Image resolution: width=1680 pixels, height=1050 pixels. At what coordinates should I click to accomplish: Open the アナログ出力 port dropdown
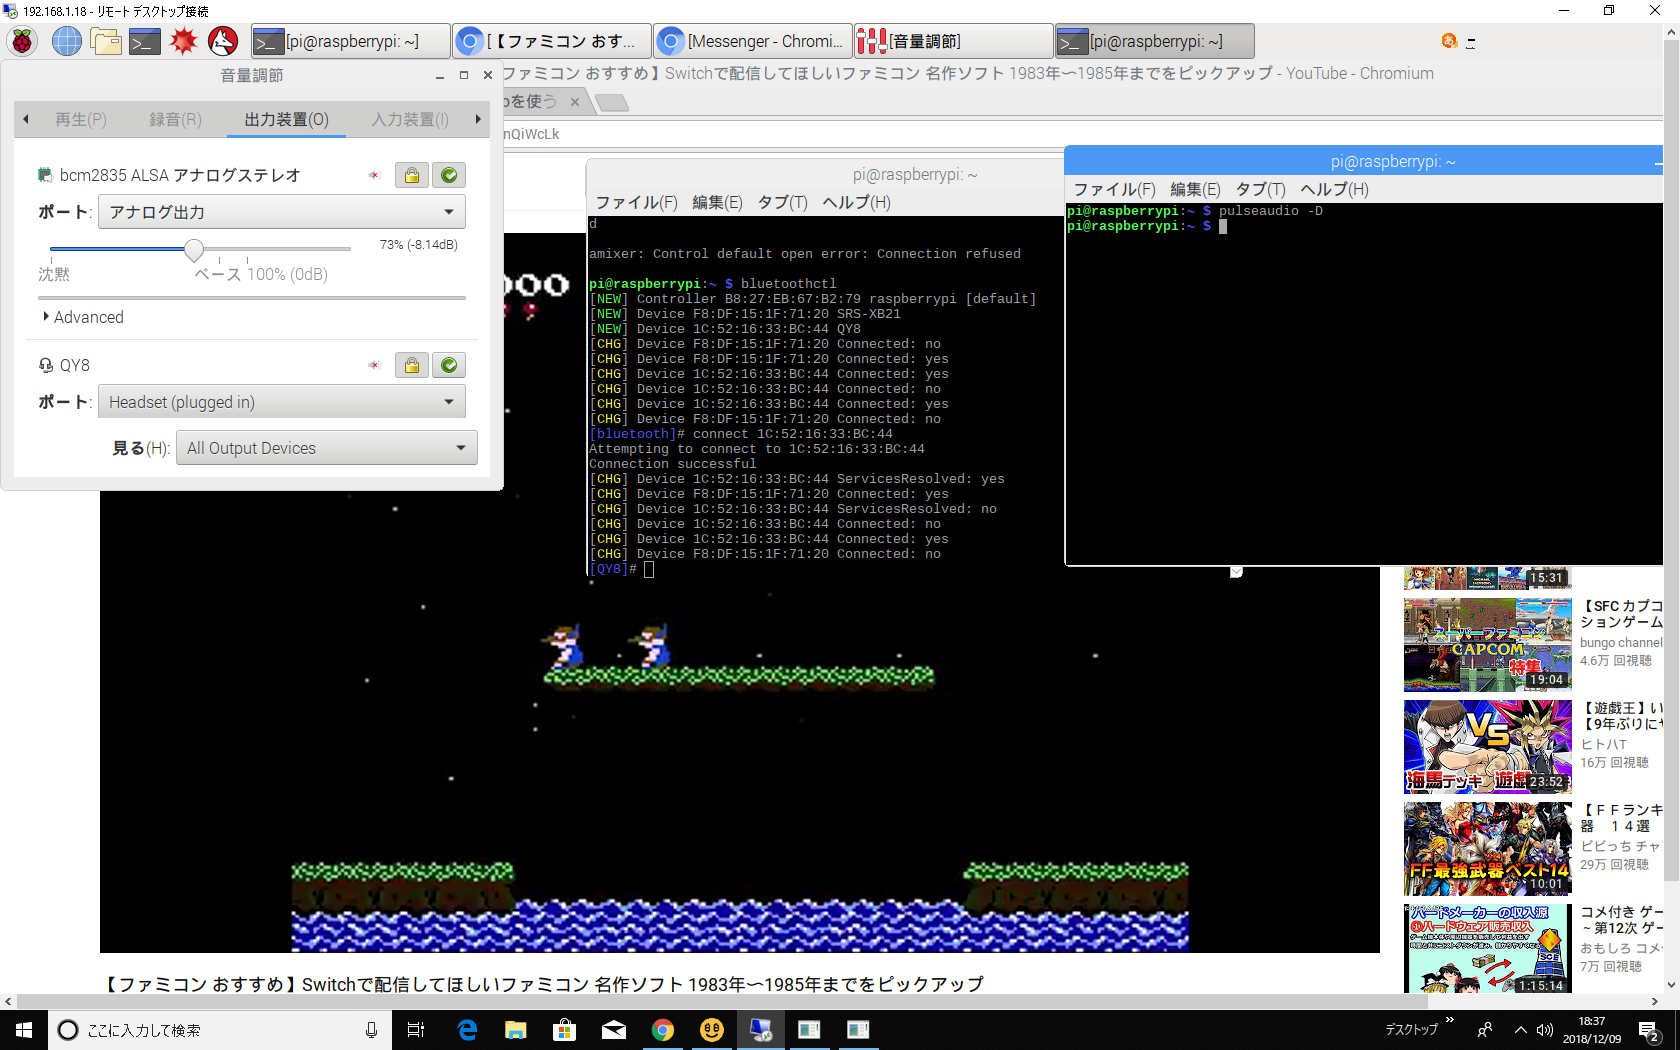tap(282, 212)
